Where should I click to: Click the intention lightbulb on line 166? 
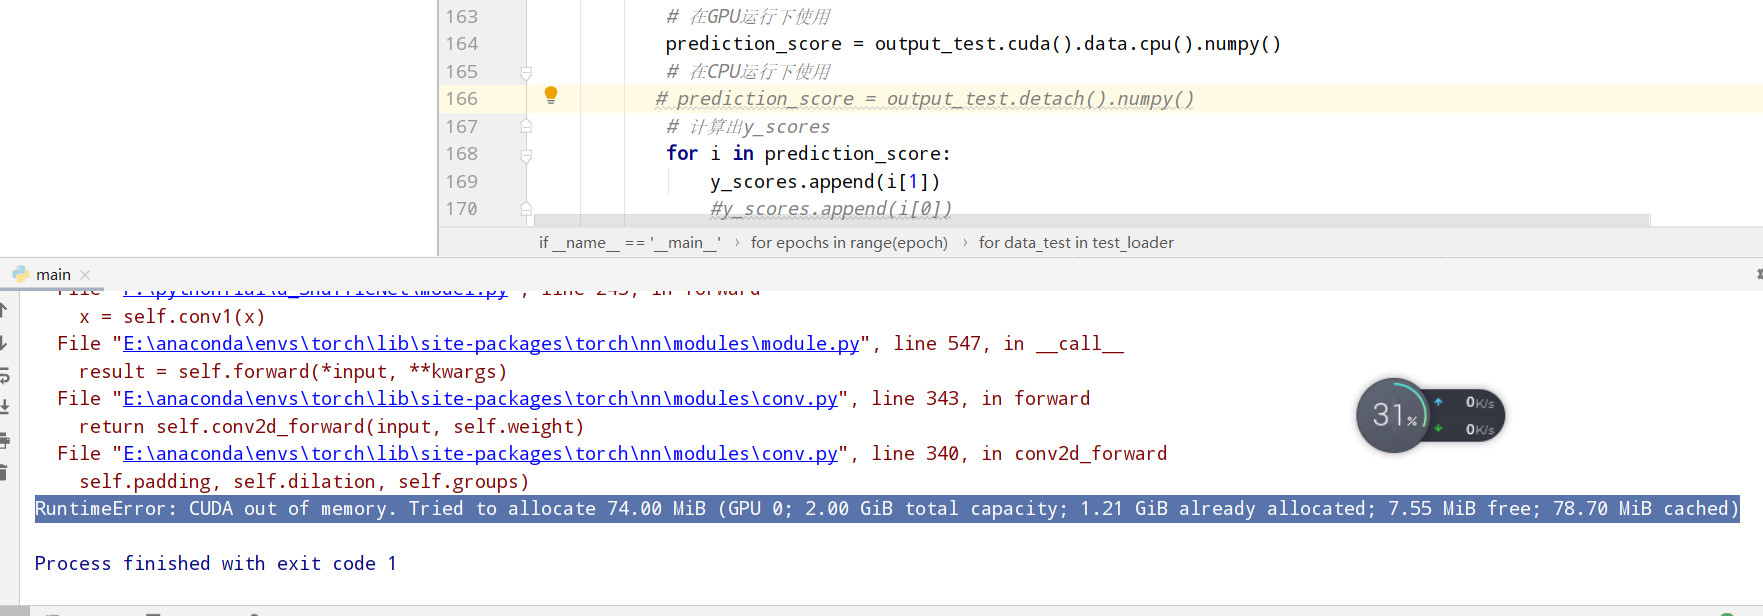550,95
